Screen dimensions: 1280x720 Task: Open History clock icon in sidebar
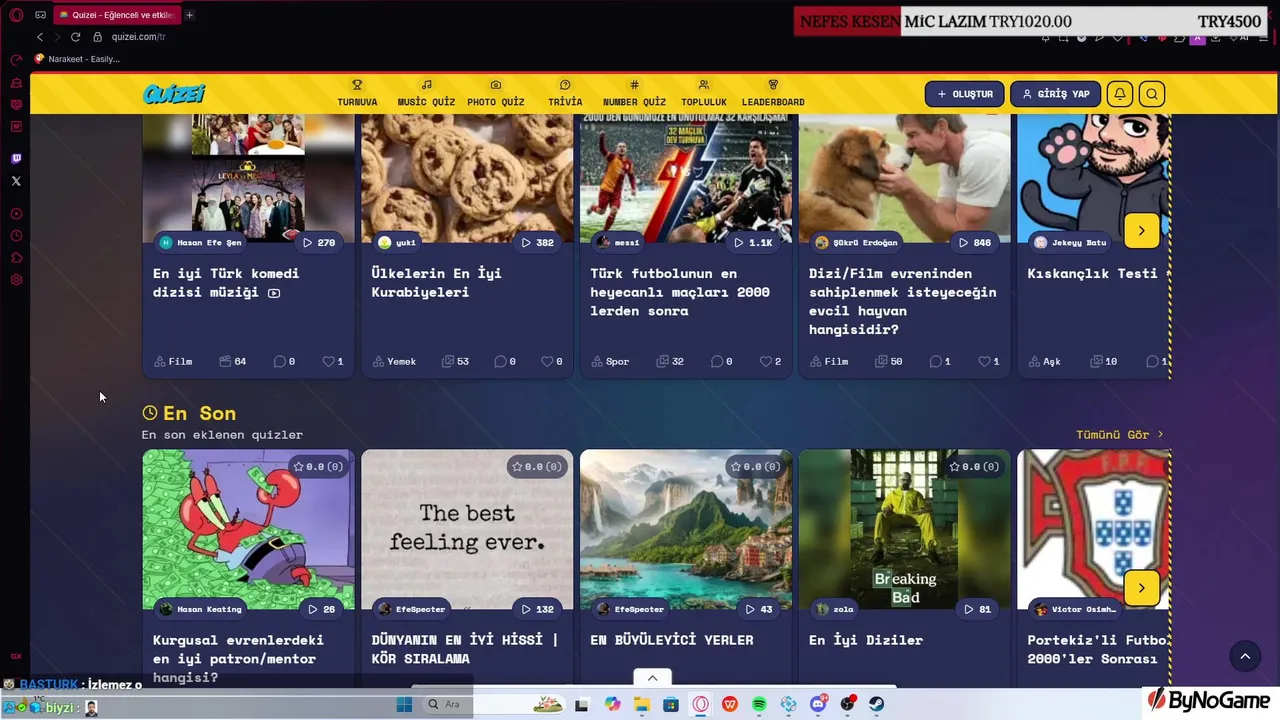point(16,236)
